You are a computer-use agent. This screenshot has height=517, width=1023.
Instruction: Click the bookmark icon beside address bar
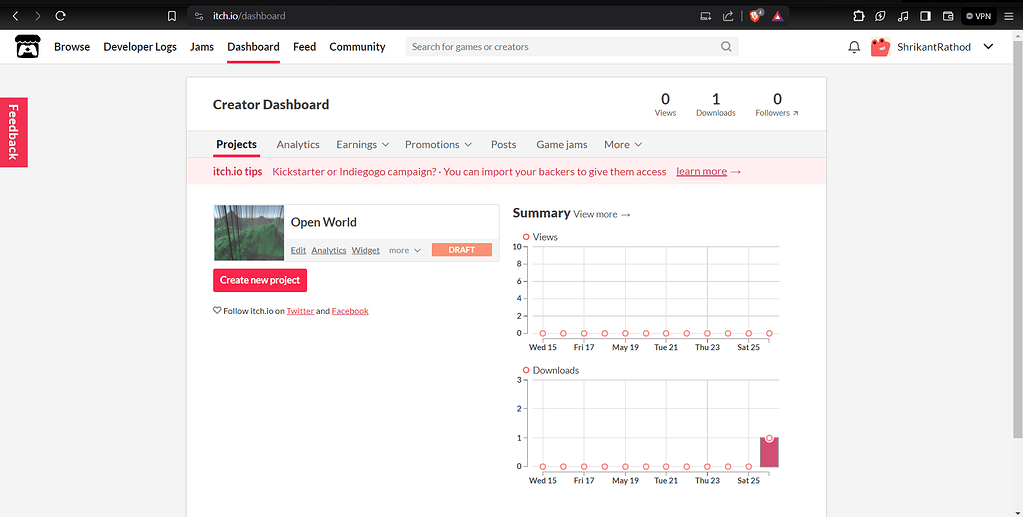pyautogui.click(x=172, y=16)
